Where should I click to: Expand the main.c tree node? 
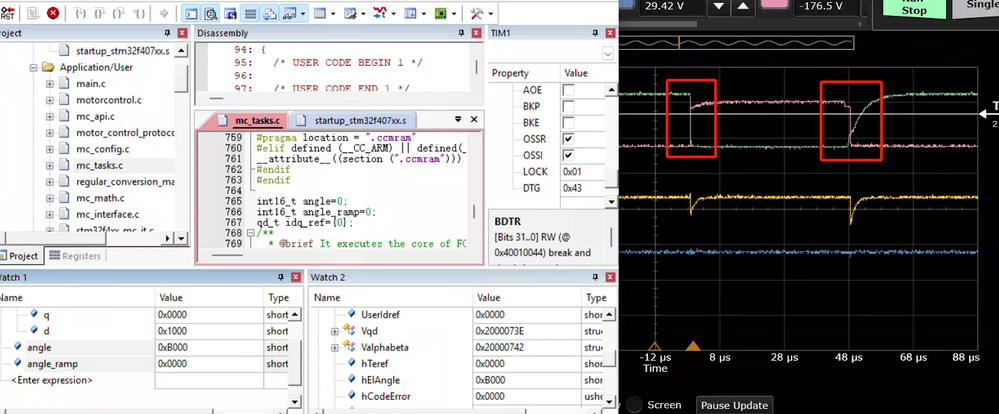point(50,83)
